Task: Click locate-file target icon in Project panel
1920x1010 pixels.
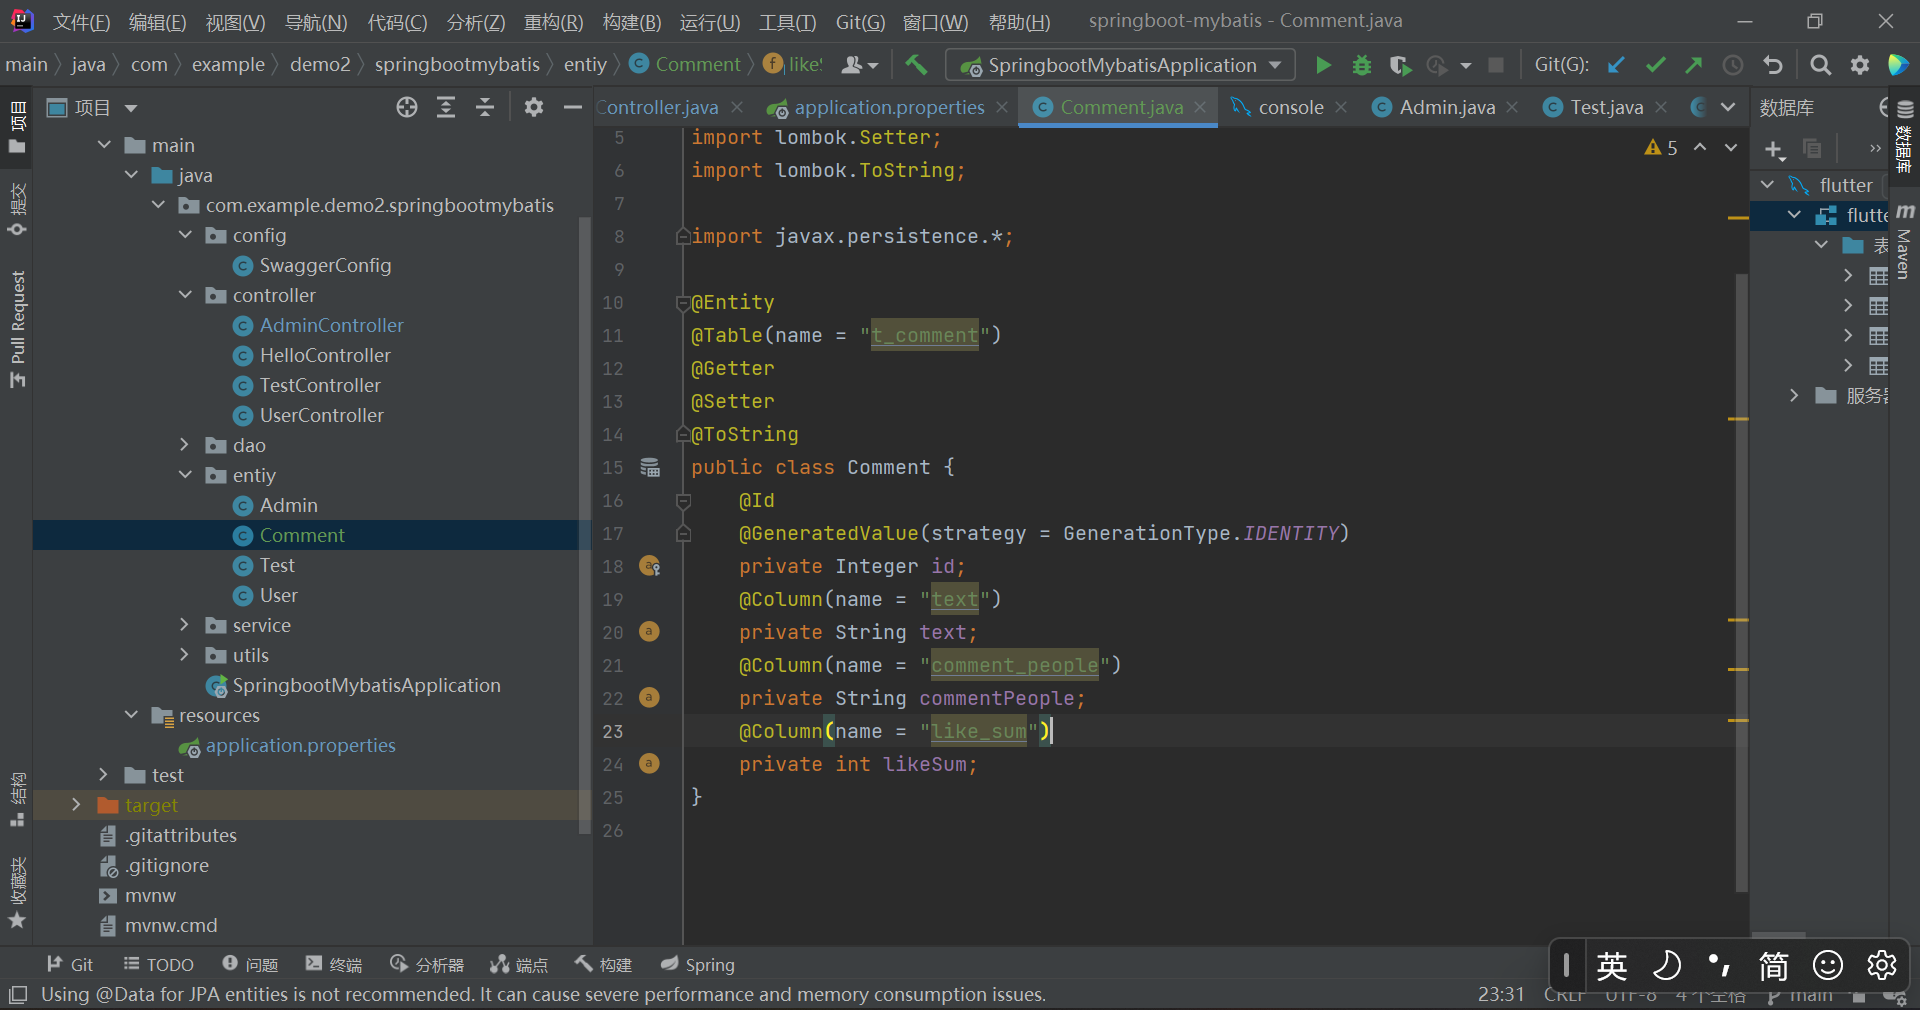Action: click(407, 107)
